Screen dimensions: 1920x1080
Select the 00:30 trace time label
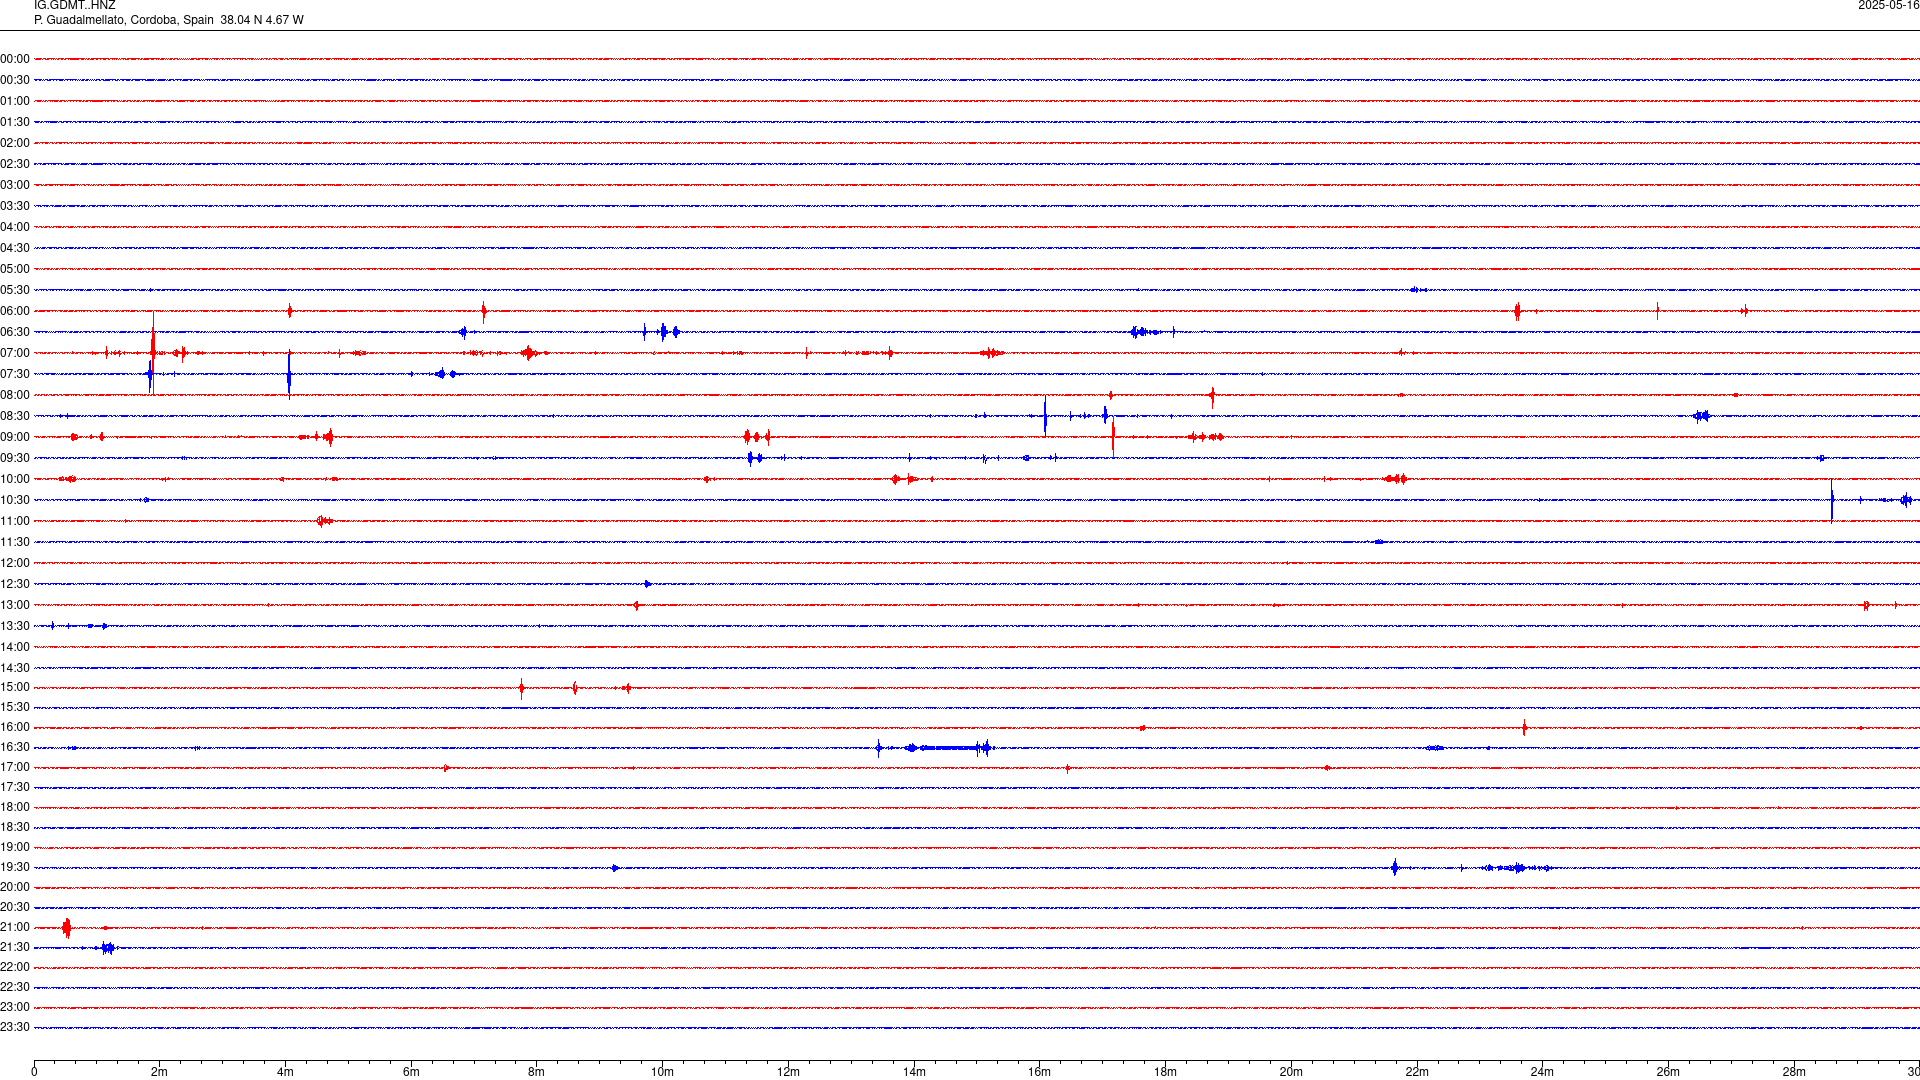(15, 80)
